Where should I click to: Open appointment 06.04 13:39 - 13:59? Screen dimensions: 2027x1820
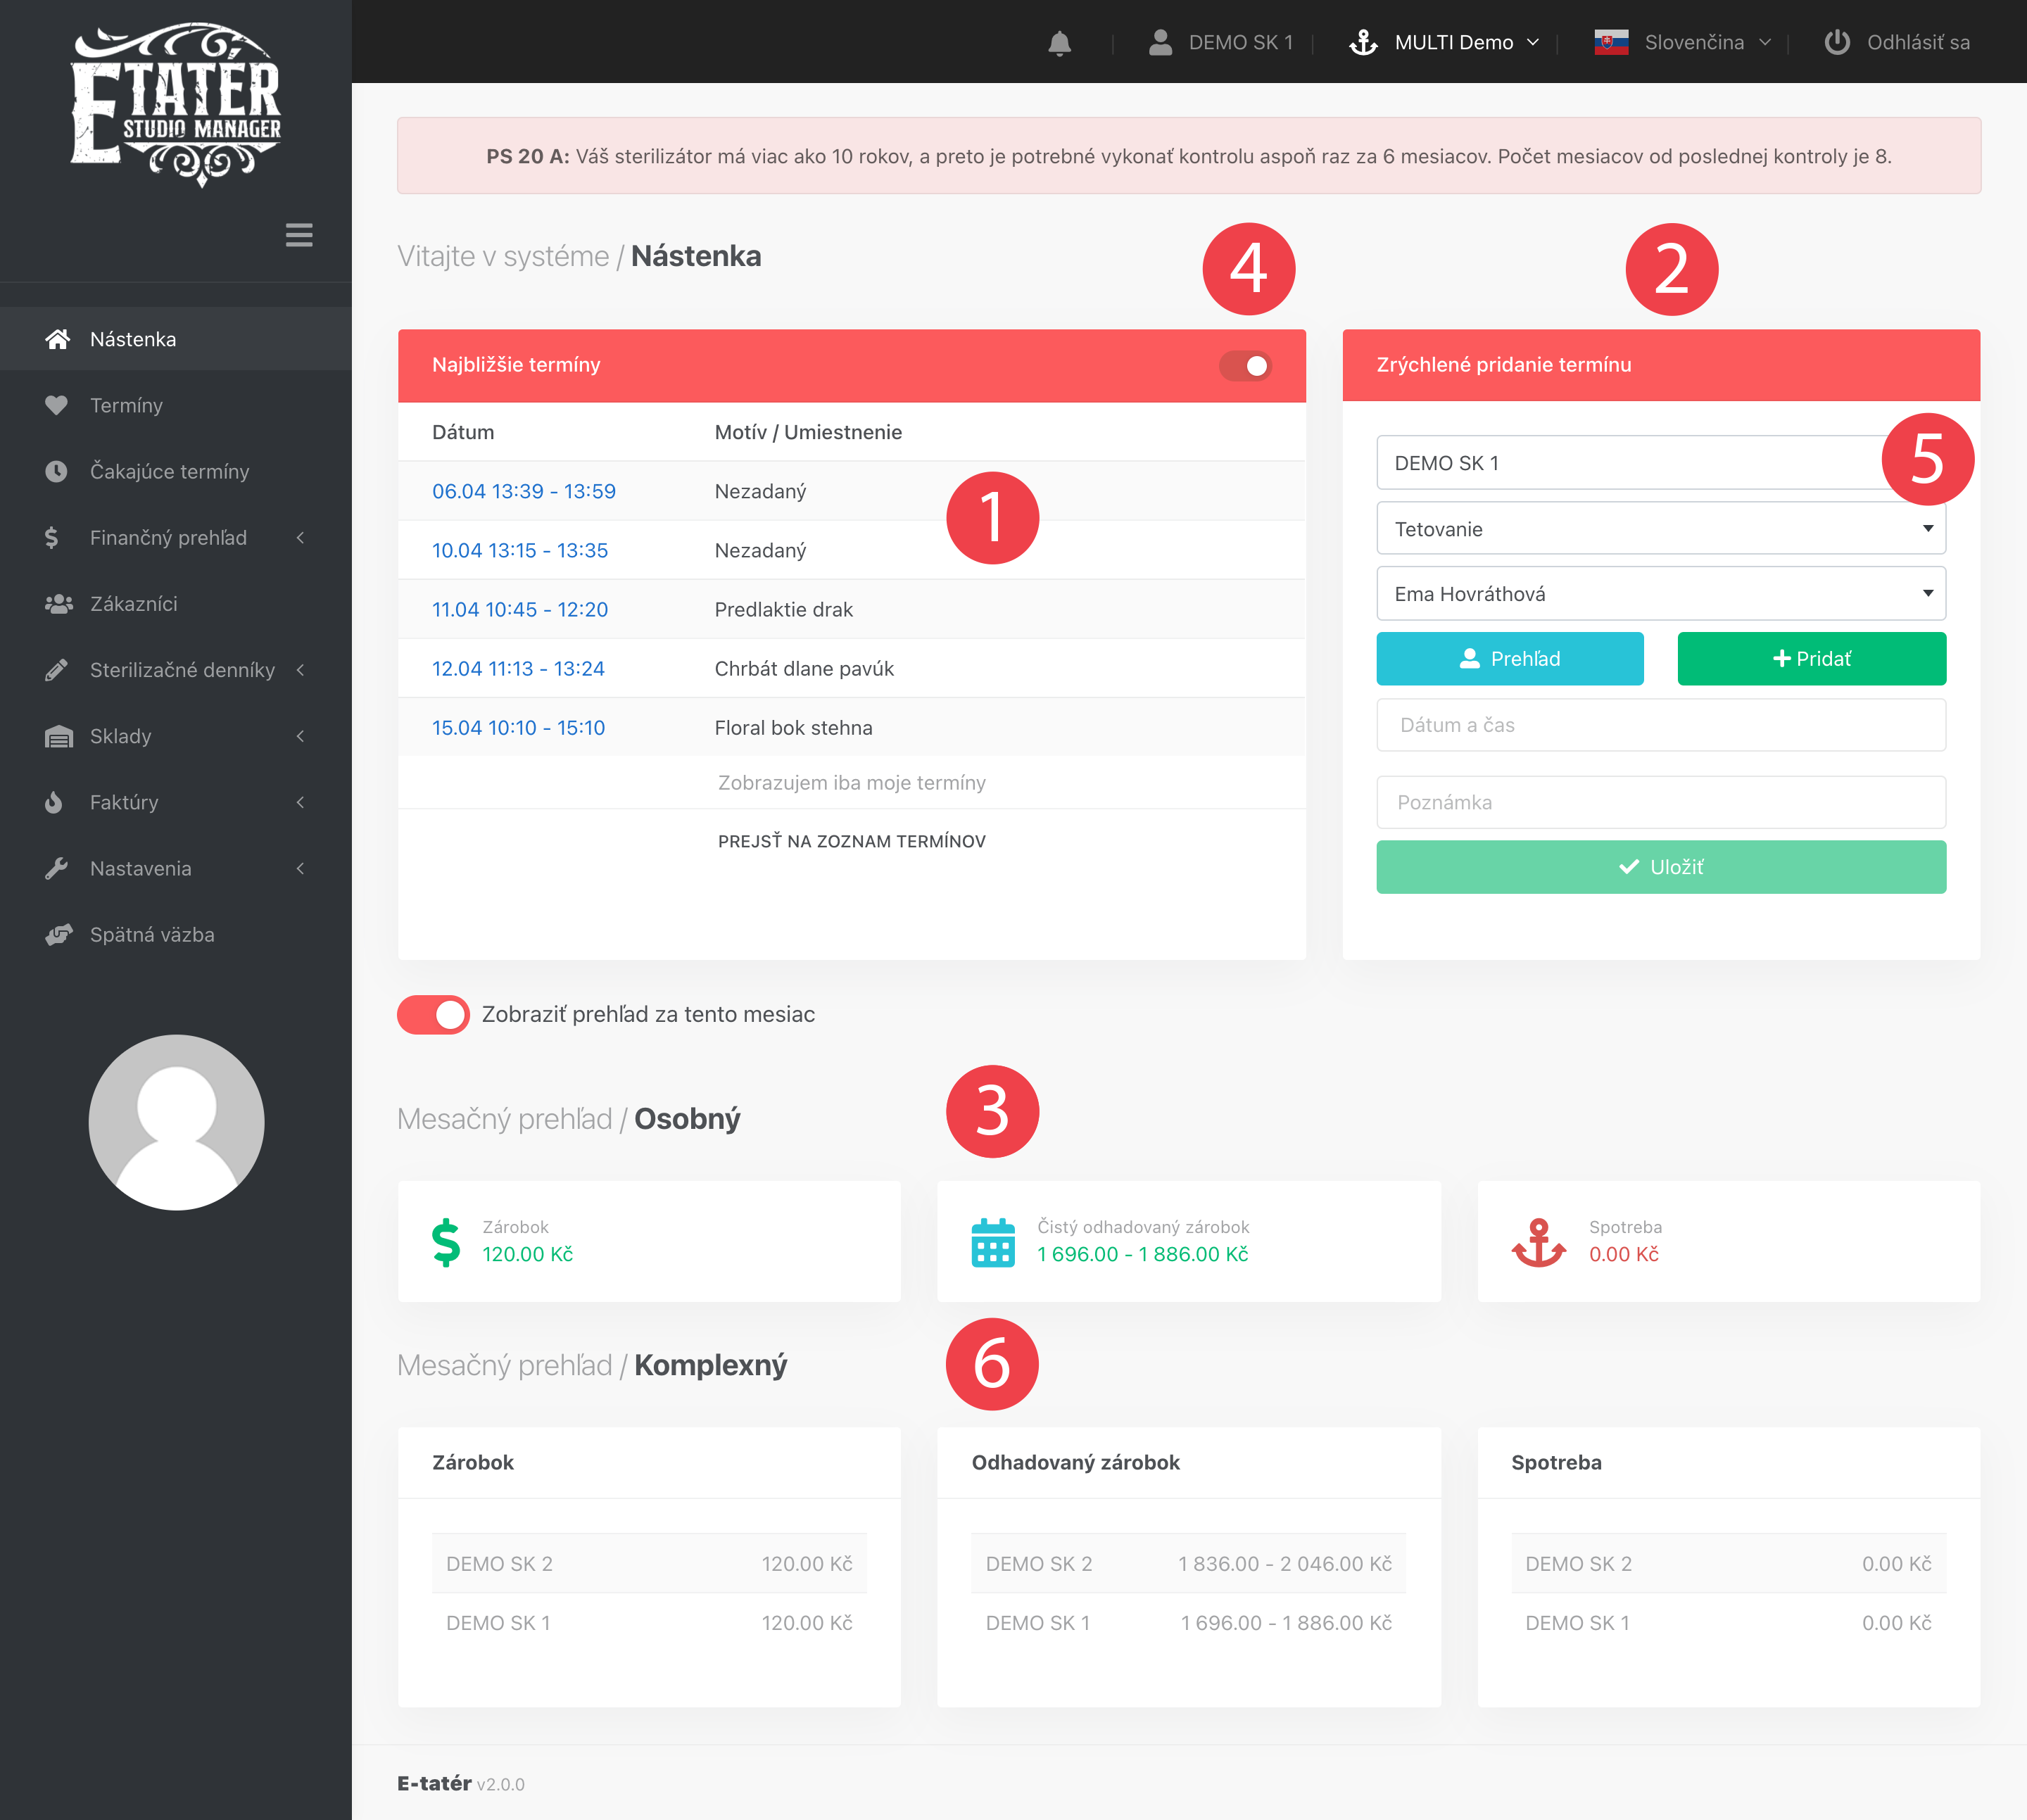524,491
